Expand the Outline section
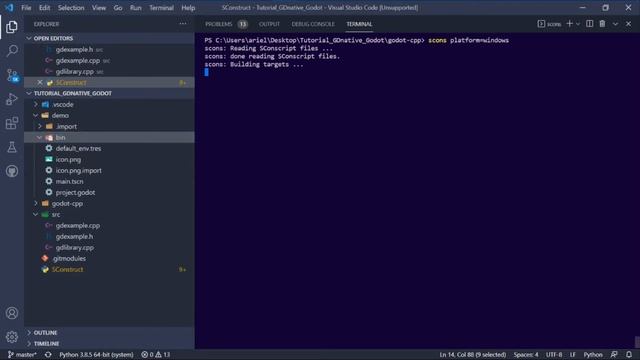 (x=109, y=333)
